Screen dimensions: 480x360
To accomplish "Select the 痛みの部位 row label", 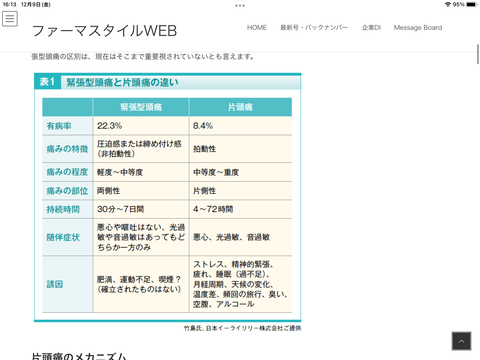I will (x=67, y=191).
